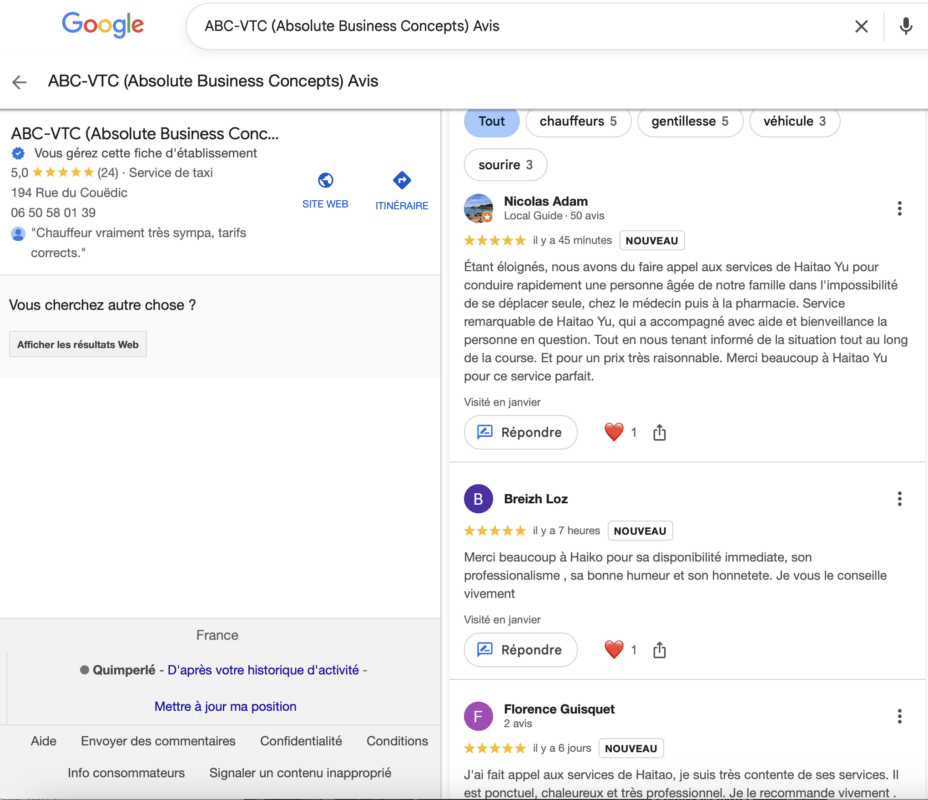Screen dimensions: 928x800
Task: Toggle the heart on Breizh Loz's review
Action: pyautogui.click(x=614, y=650)
